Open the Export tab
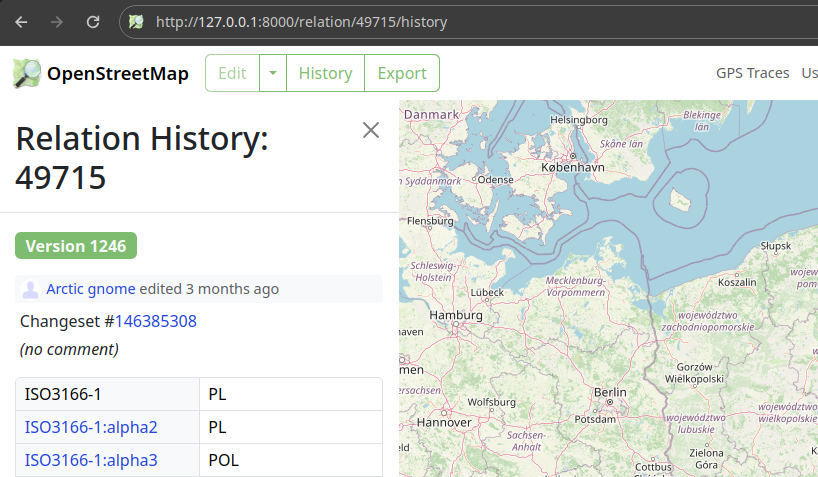Viewport: 818px width, 477px height. (402, 73)
